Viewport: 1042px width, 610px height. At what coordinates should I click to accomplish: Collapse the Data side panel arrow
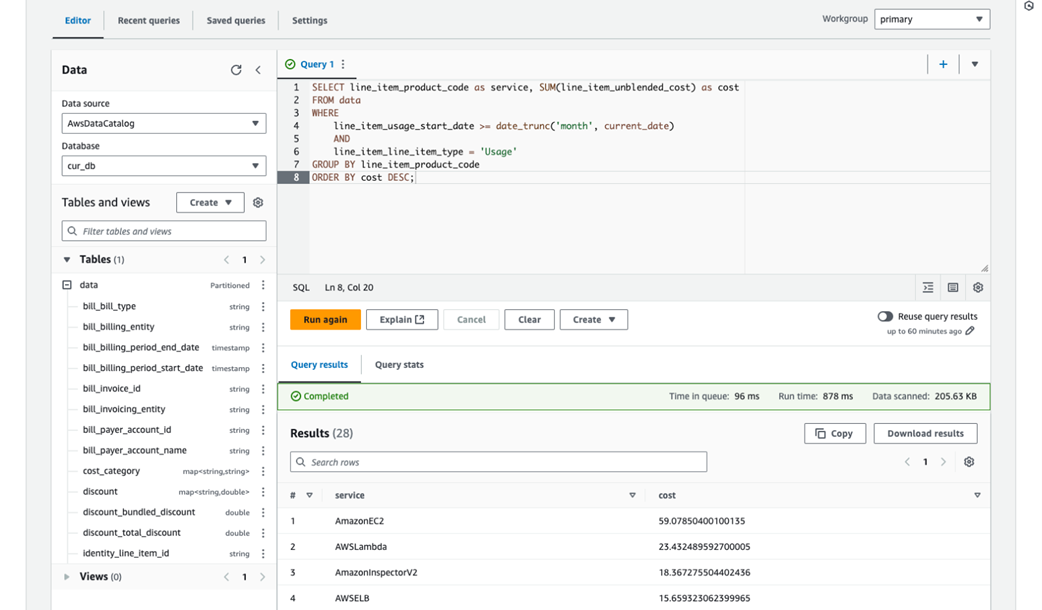coord(258,70)
